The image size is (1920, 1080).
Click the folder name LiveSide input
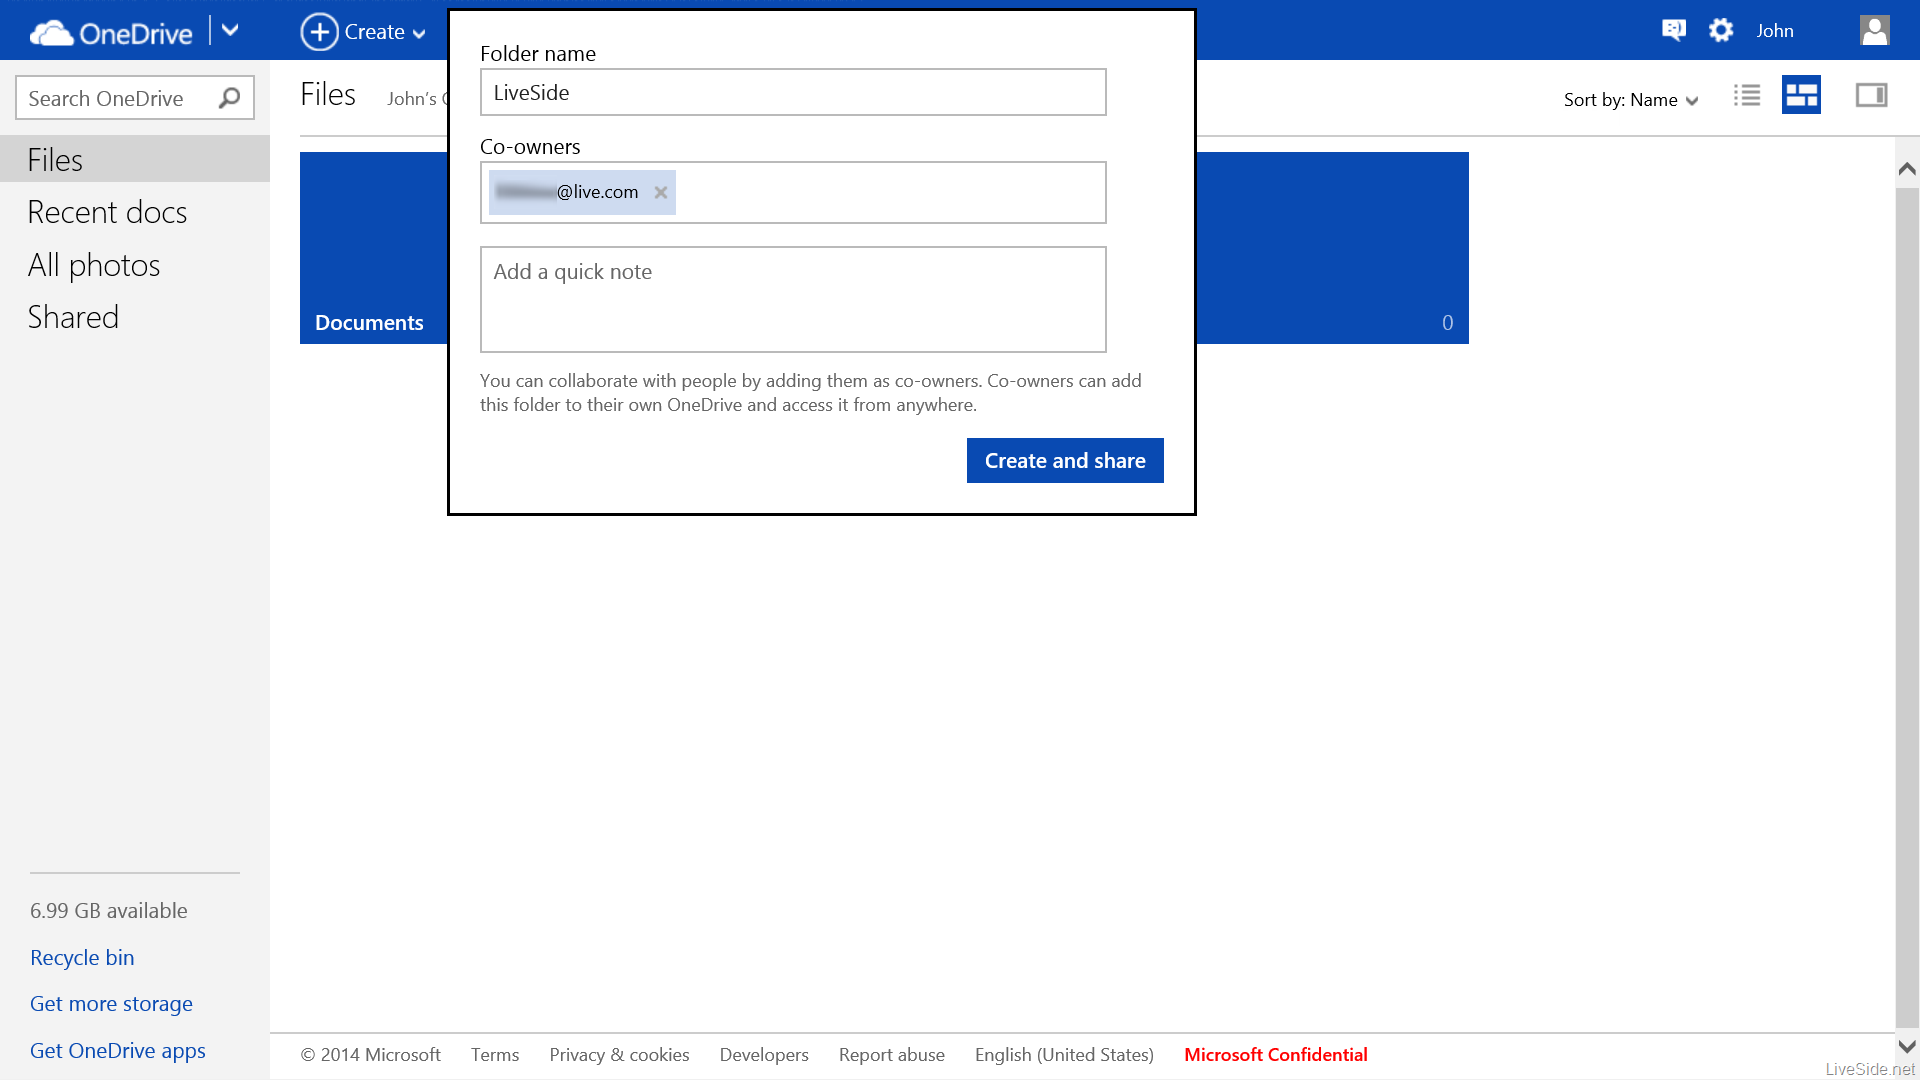coord(793,91)
